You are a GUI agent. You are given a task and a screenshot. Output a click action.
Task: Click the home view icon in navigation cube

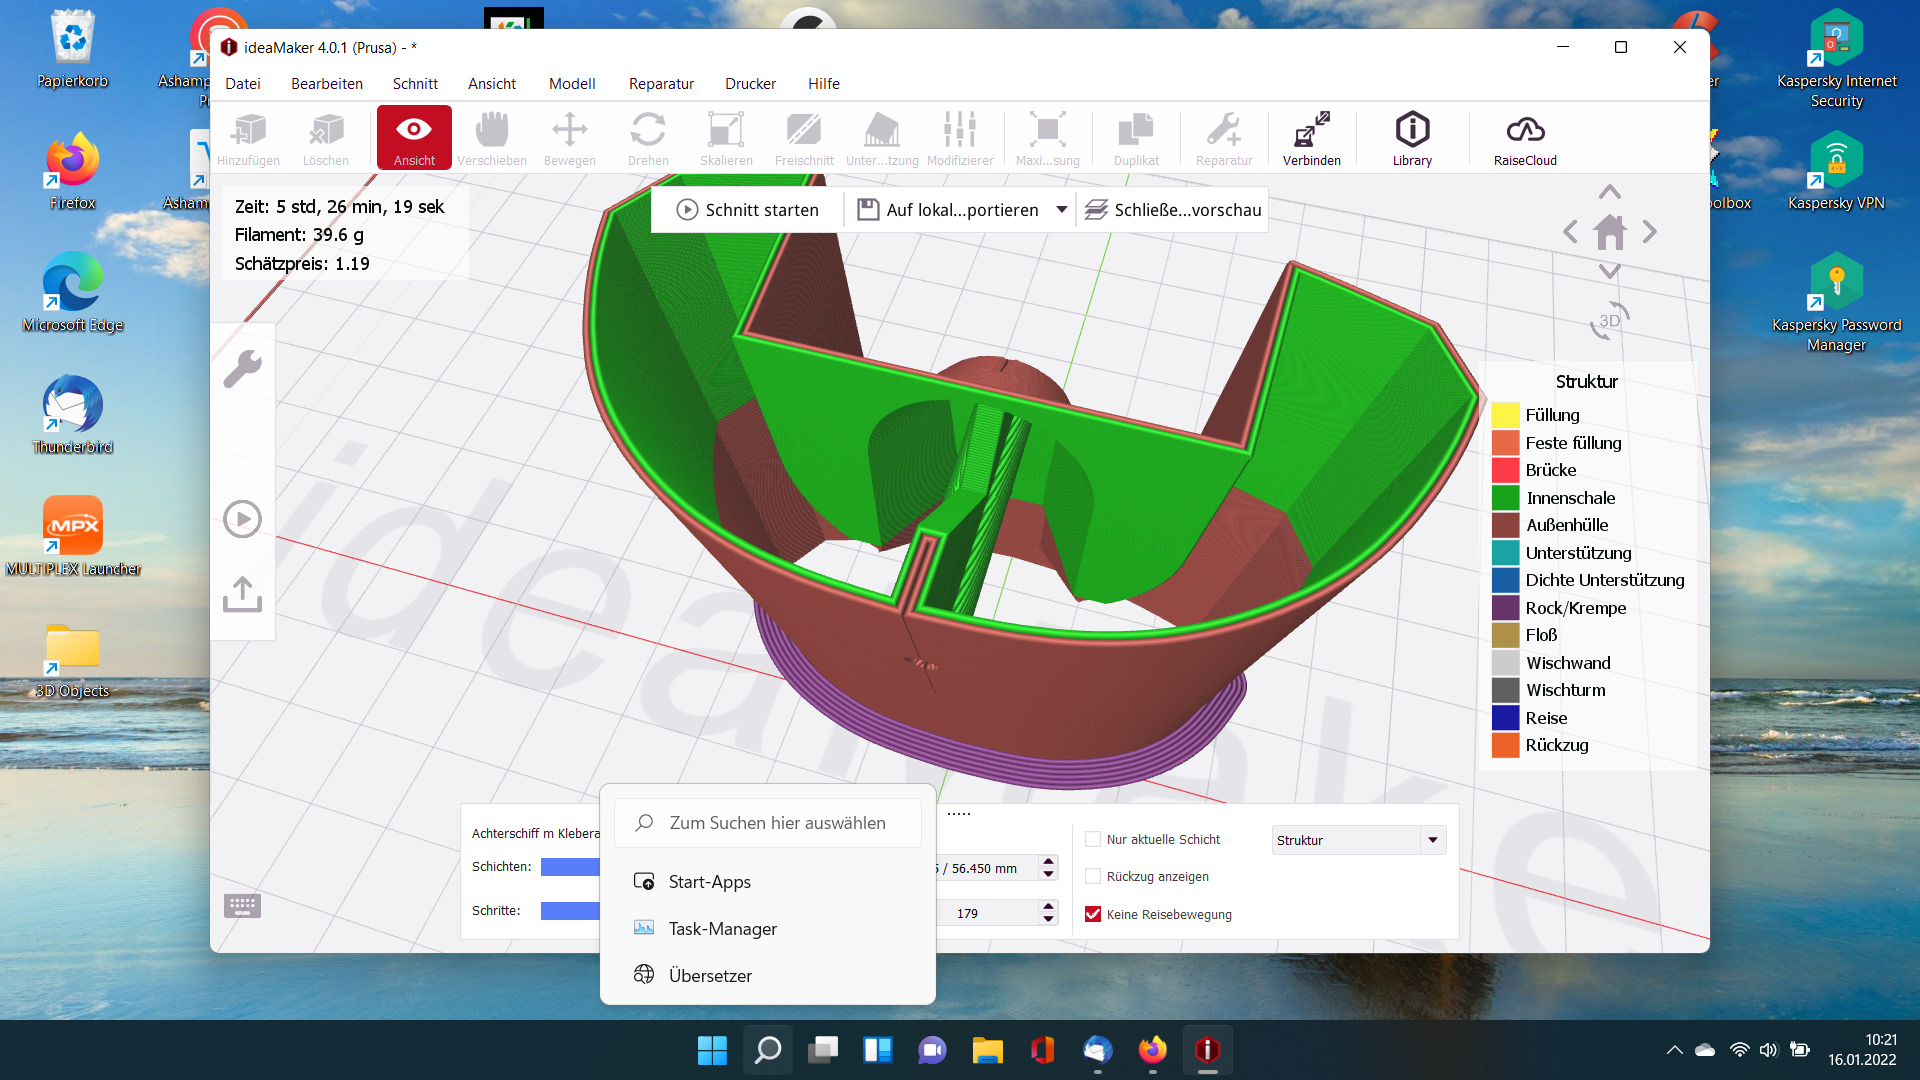pyautogui.click(x=1610, y=232)
